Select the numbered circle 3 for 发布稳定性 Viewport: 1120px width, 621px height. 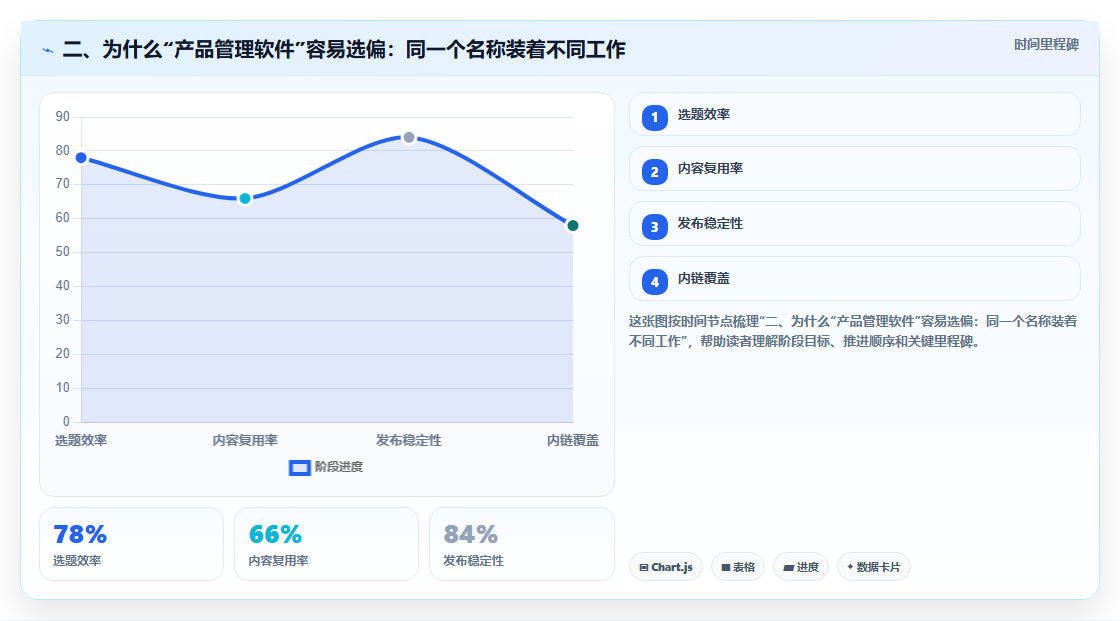pyautogui.click(x=654, y=227)
